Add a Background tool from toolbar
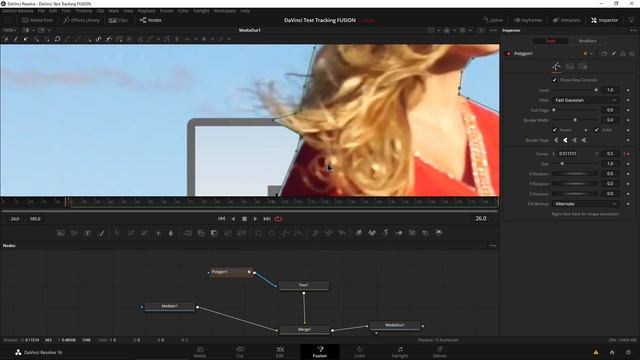Screen dimensions: 640x360 click(61, 233)
